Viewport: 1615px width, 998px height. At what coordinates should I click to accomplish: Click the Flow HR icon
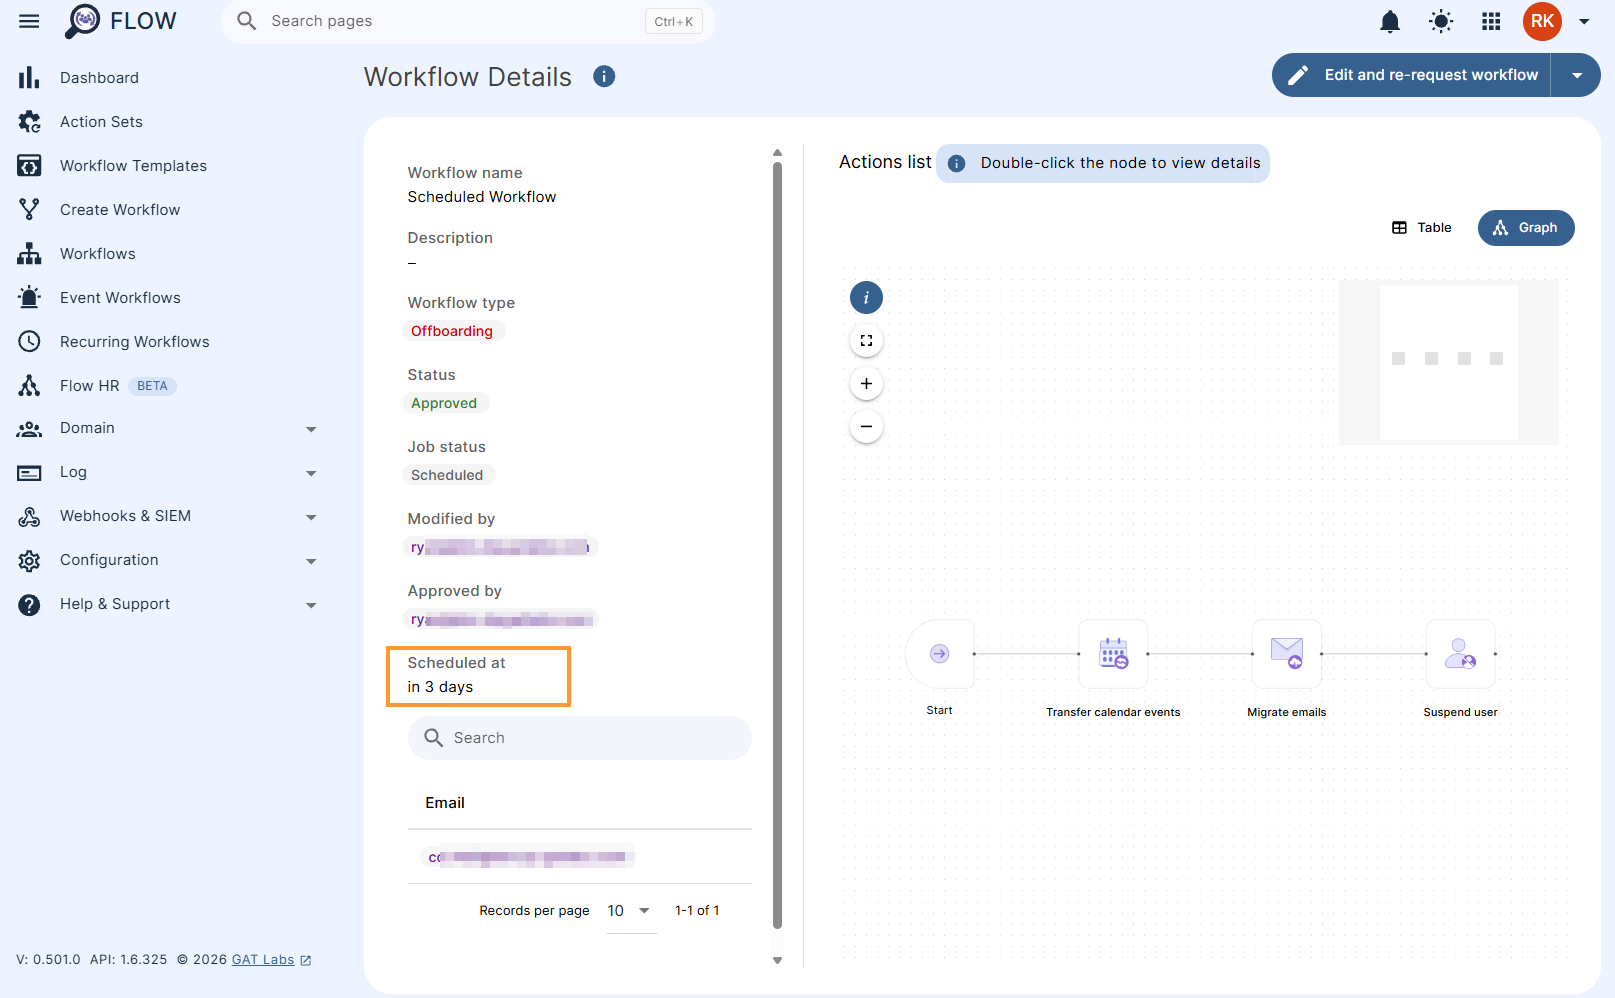point(29,386)
